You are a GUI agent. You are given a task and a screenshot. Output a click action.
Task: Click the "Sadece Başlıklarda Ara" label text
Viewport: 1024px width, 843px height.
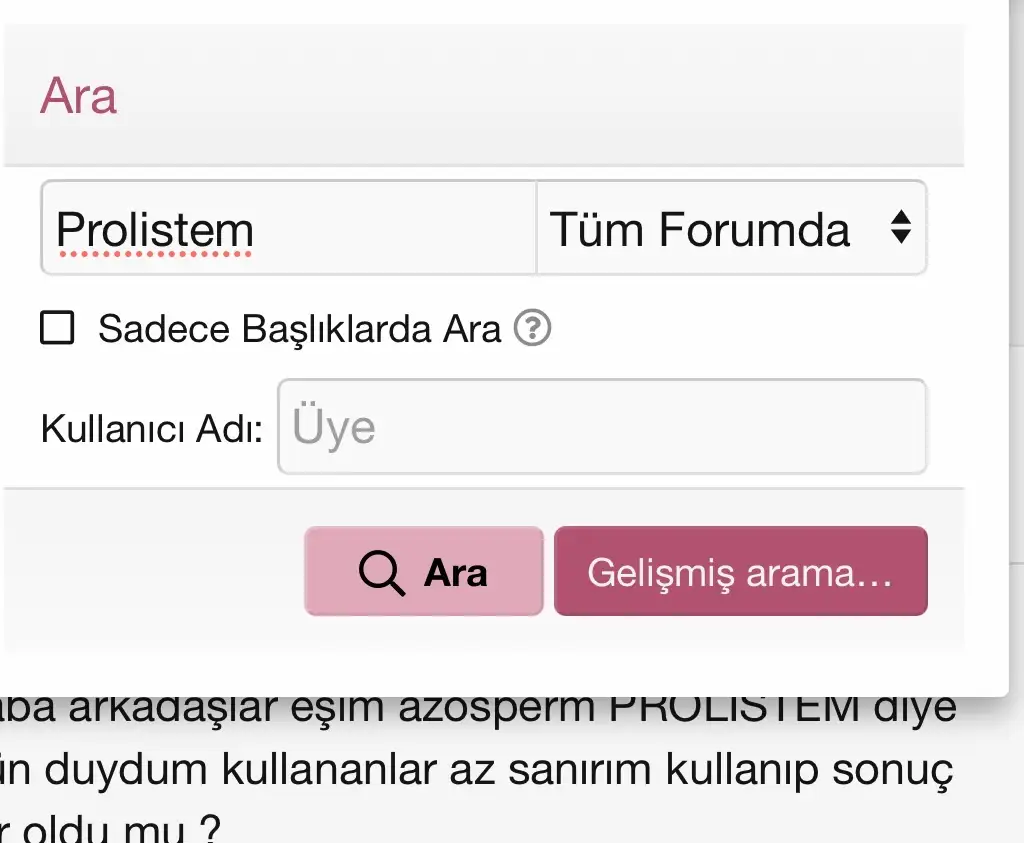(299, 329)
